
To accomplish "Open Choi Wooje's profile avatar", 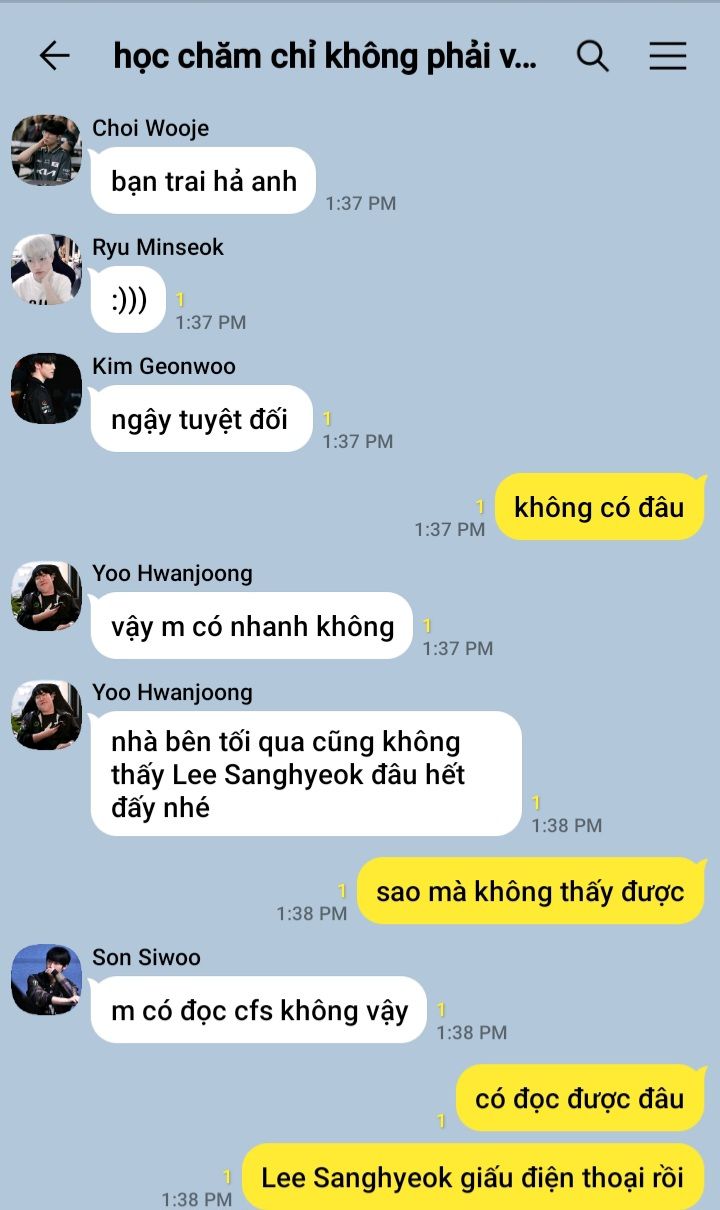I will (46, 150).
